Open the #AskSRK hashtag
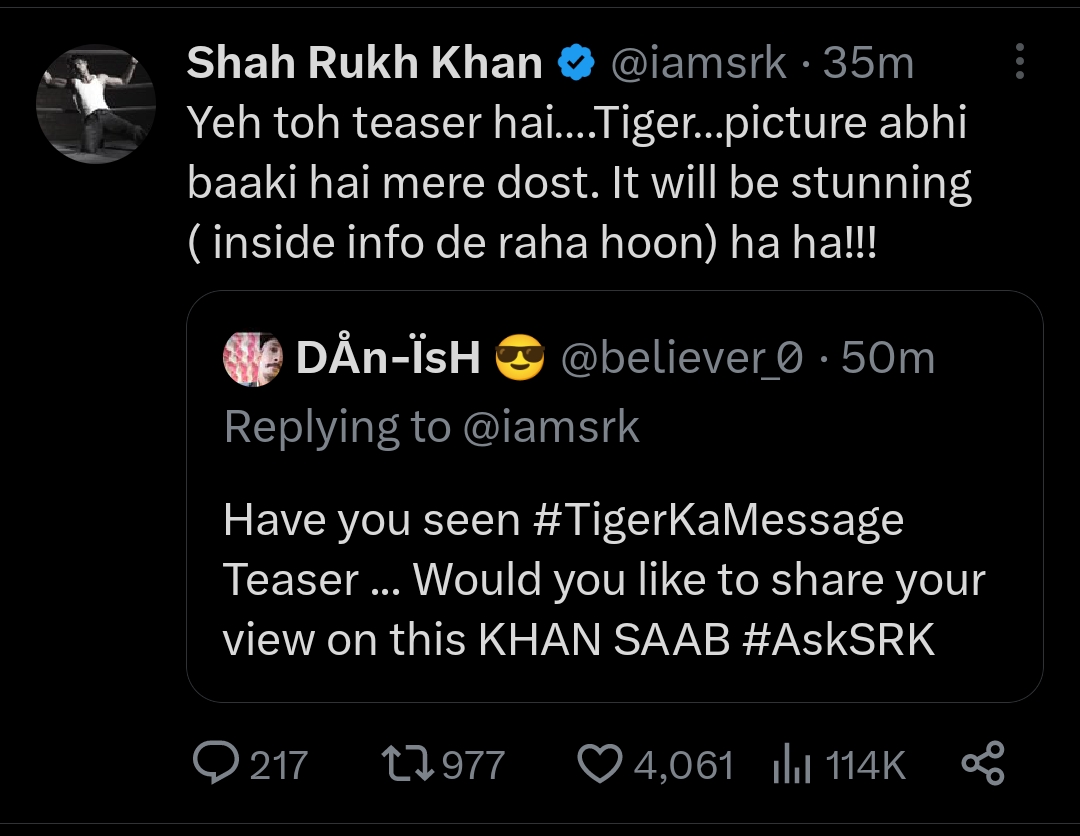This screenshot has height=836, width=1080. (839, 641)
